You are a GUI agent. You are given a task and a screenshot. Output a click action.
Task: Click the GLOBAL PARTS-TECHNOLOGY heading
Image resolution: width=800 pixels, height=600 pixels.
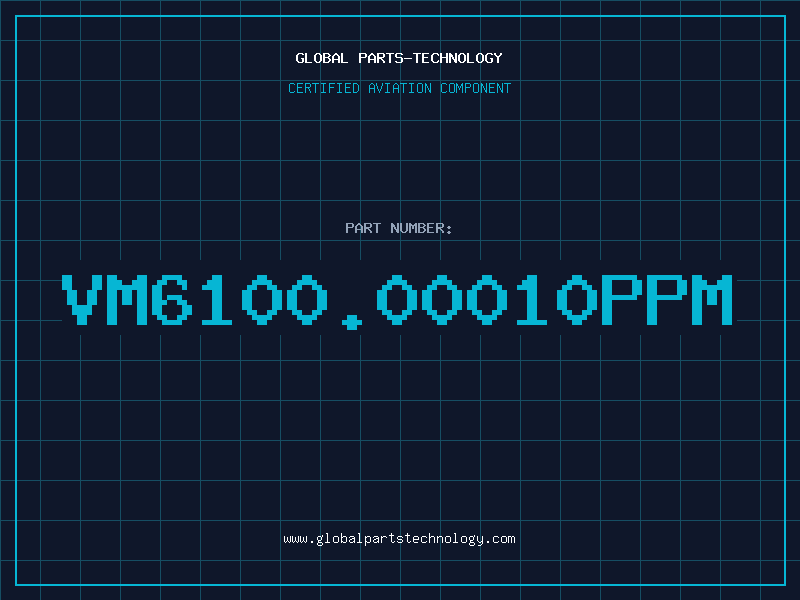(399, 58)
